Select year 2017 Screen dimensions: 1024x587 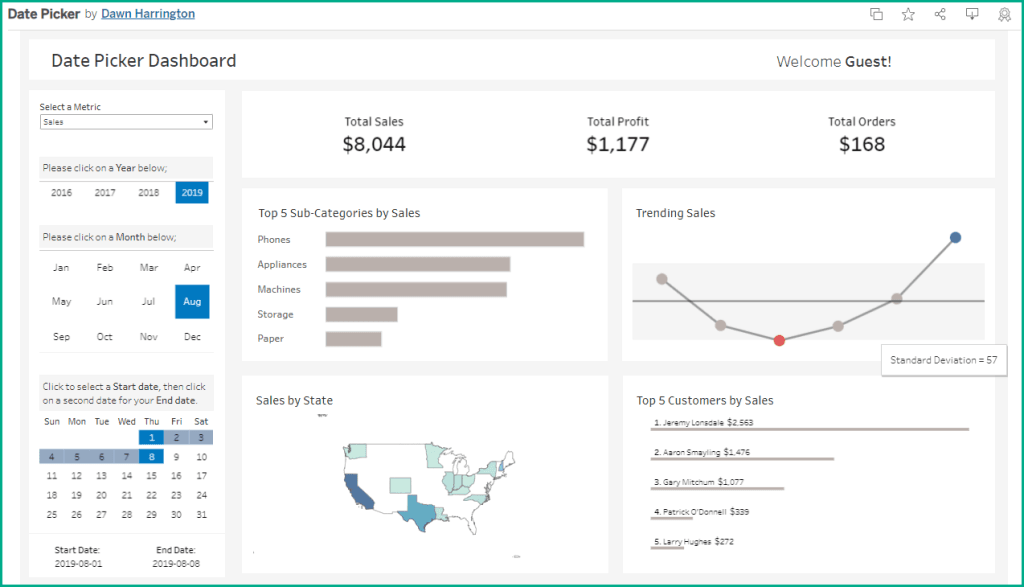click(105, 193)
